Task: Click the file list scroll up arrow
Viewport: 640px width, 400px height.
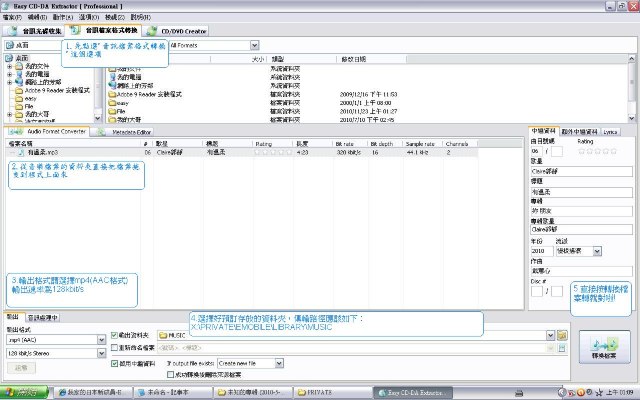Action: pos(632,59)
